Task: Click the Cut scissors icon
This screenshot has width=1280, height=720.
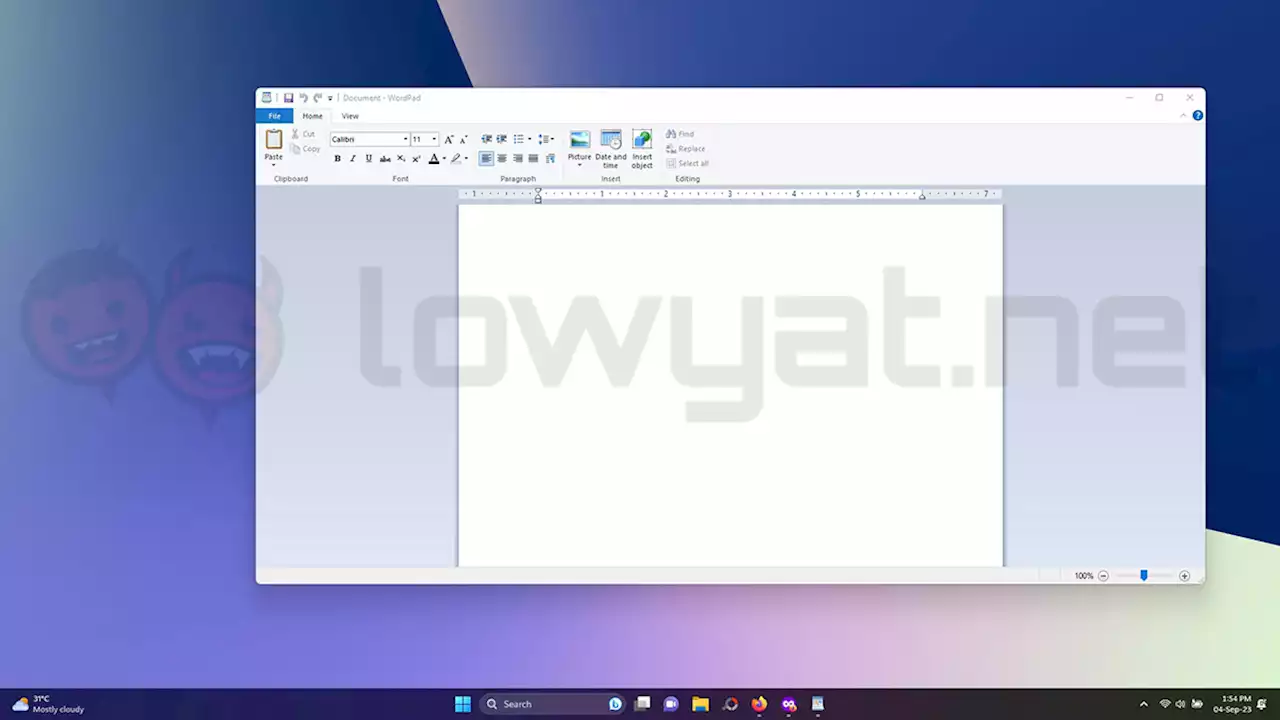Action: coord(295,134)
